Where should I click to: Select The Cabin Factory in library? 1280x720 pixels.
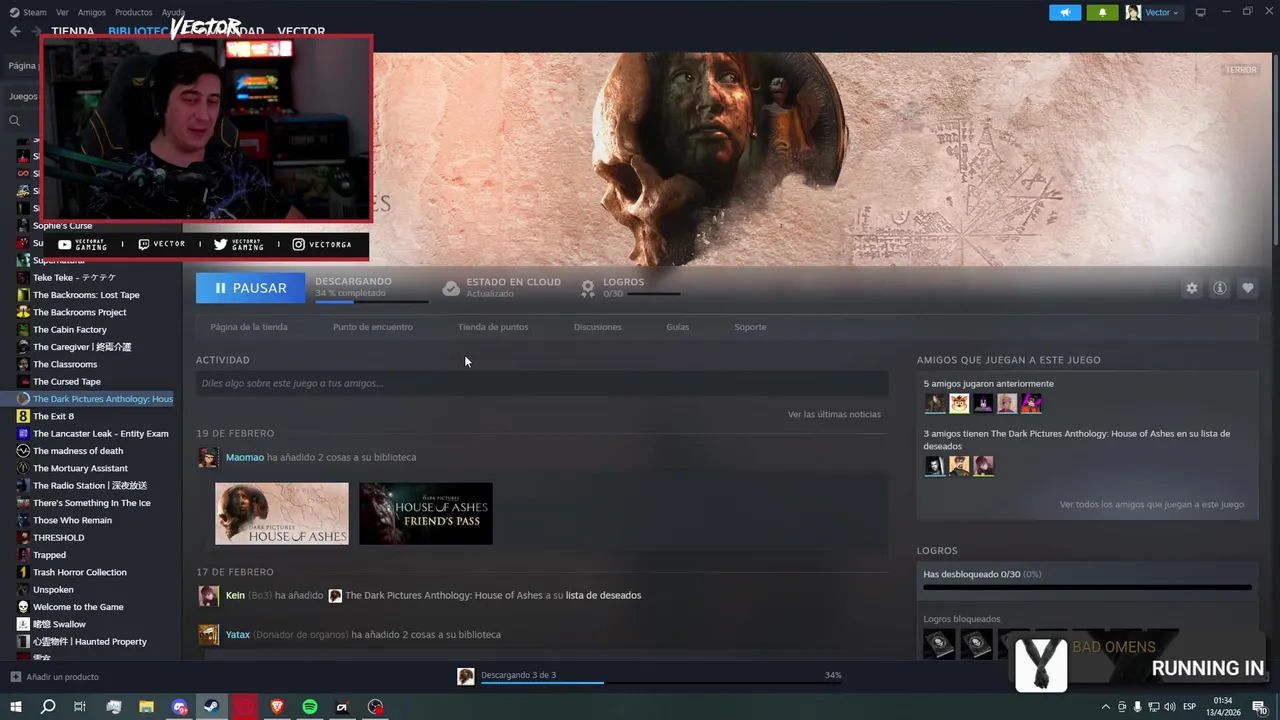click(70, 329)
